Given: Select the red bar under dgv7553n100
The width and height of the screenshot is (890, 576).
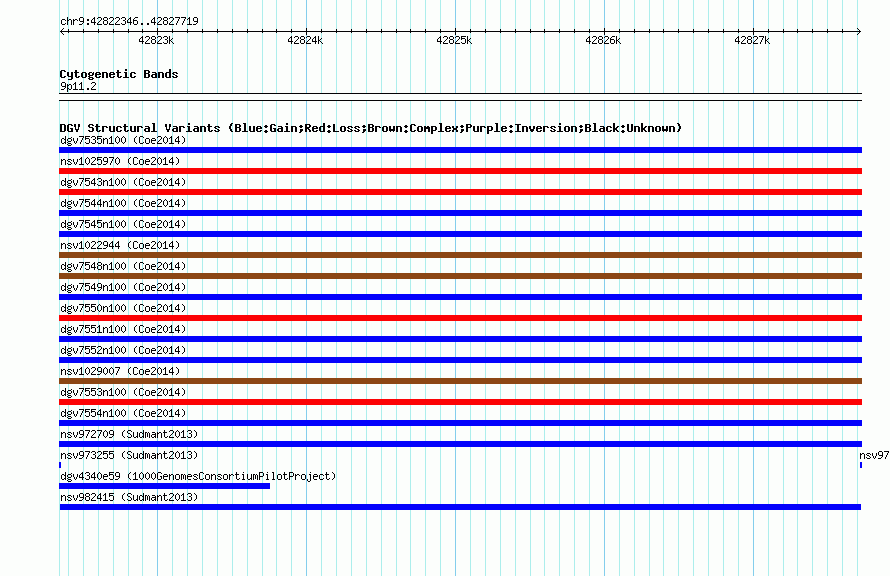Looking at the screenshot, I should (x=460, y=402).
